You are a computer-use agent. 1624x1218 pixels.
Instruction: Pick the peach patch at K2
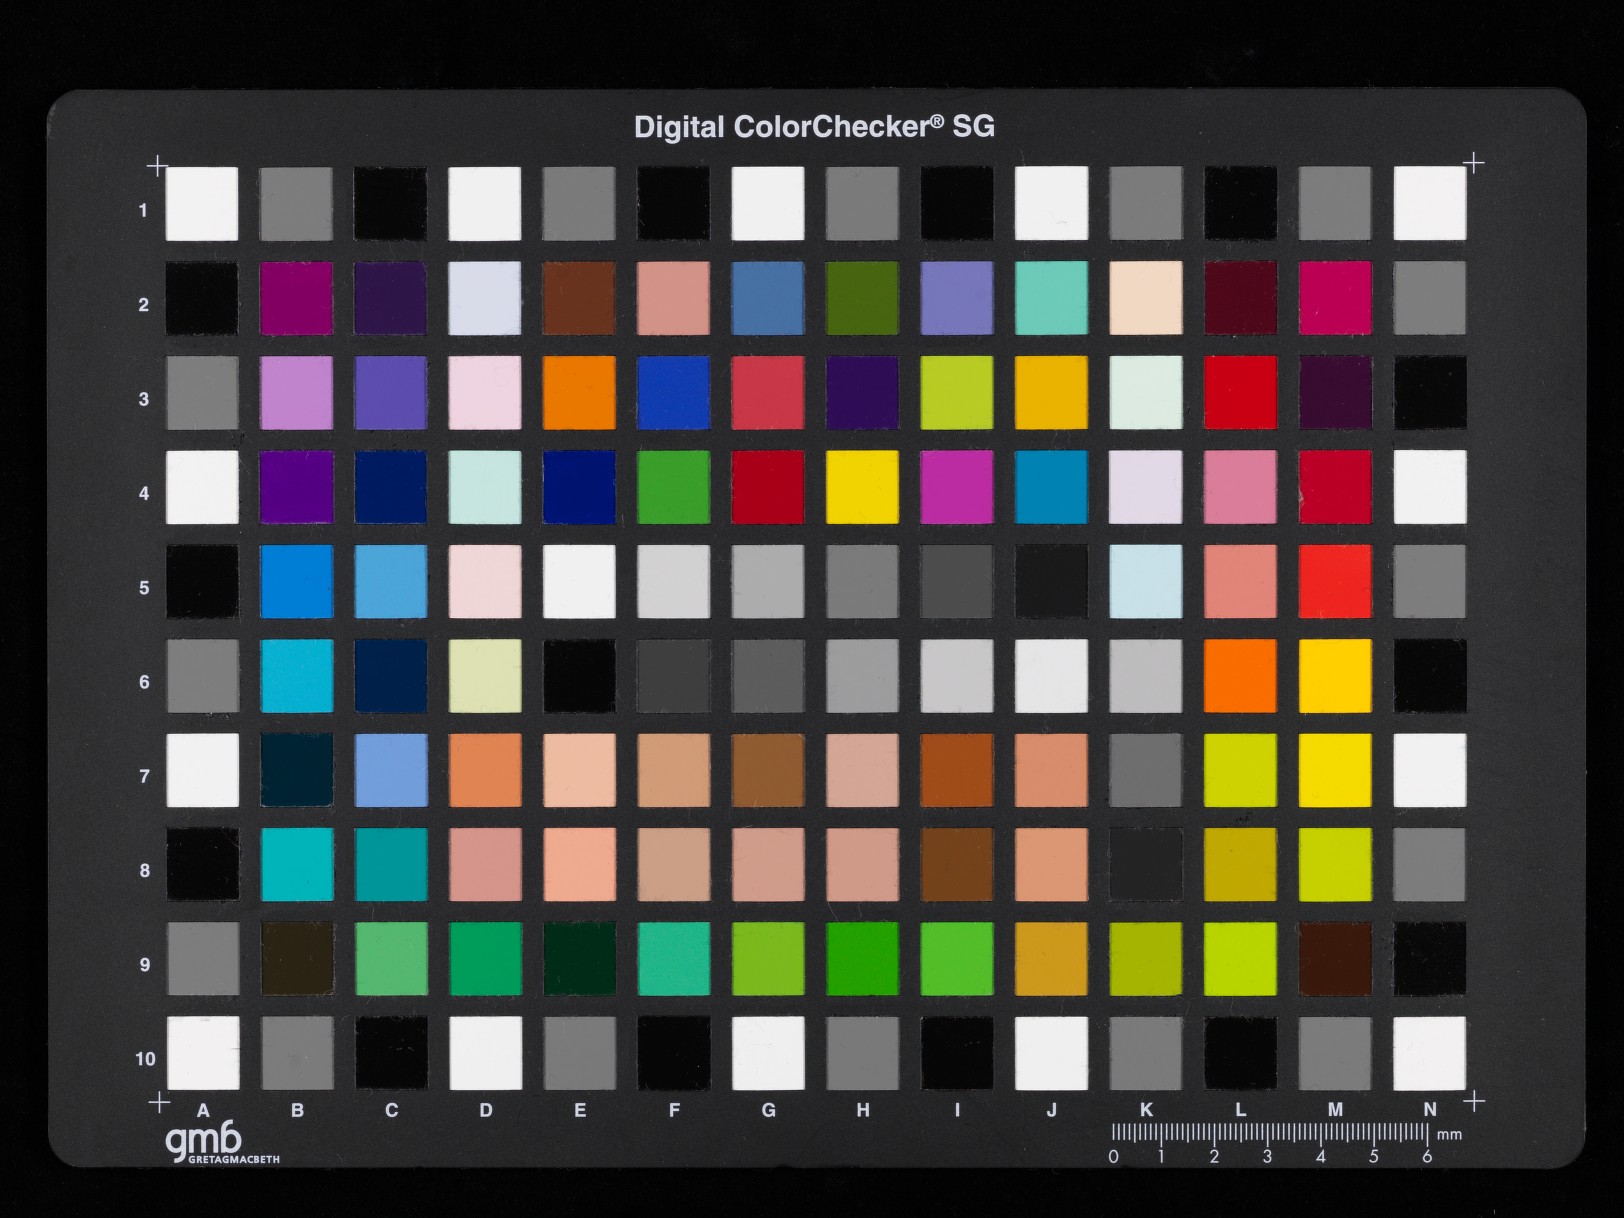point(1146,298)
